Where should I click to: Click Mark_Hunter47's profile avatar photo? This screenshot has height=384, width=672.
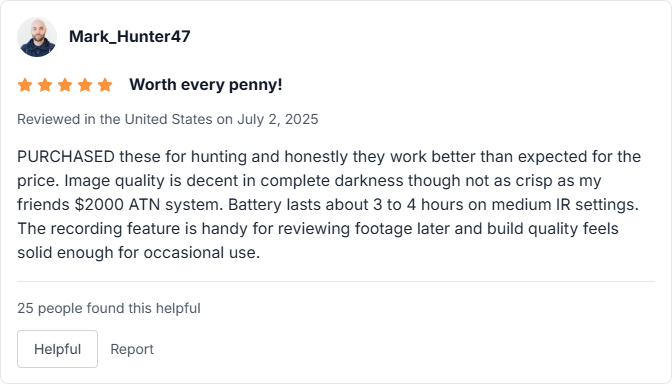(x=37, y=37)
